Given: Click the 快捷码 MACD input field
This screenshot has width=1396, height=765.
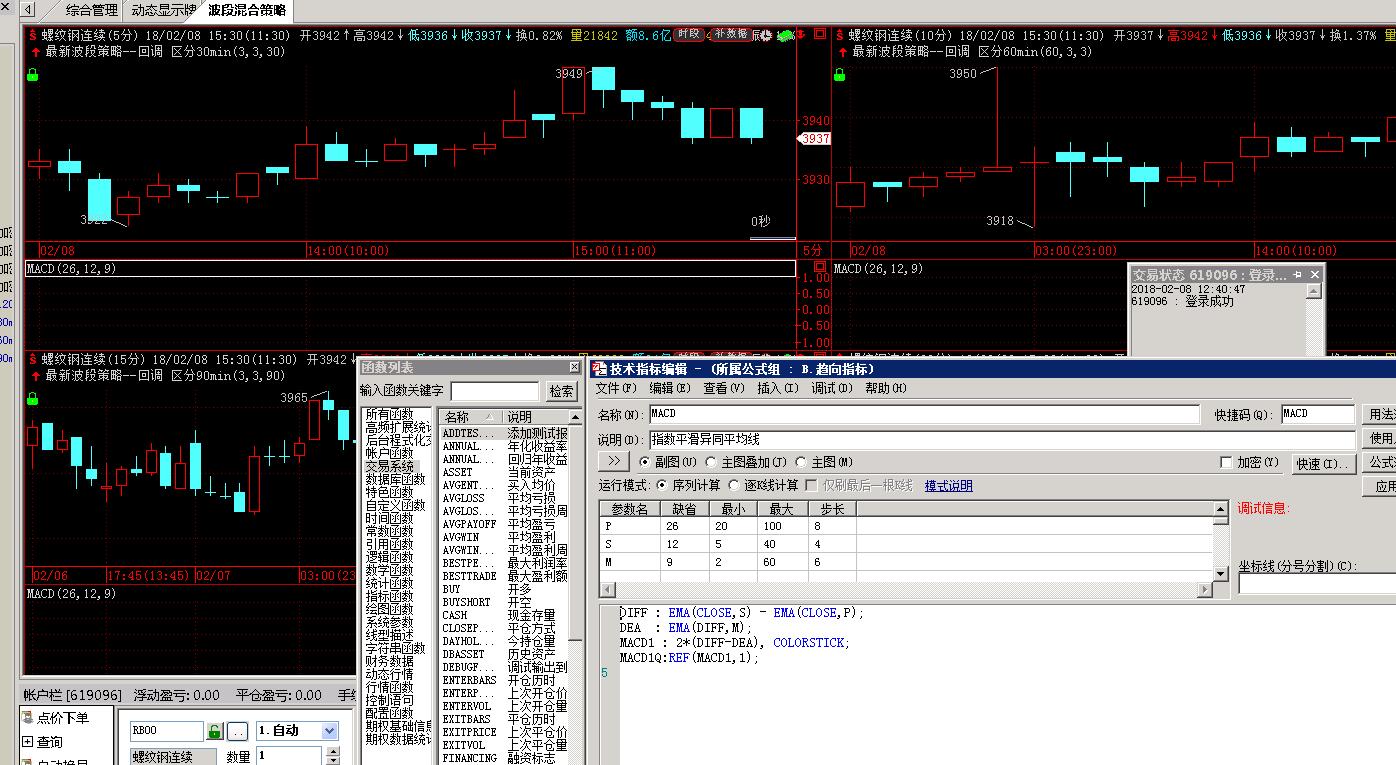Looking at the screenshot, I should click(x=1317, y=414).
